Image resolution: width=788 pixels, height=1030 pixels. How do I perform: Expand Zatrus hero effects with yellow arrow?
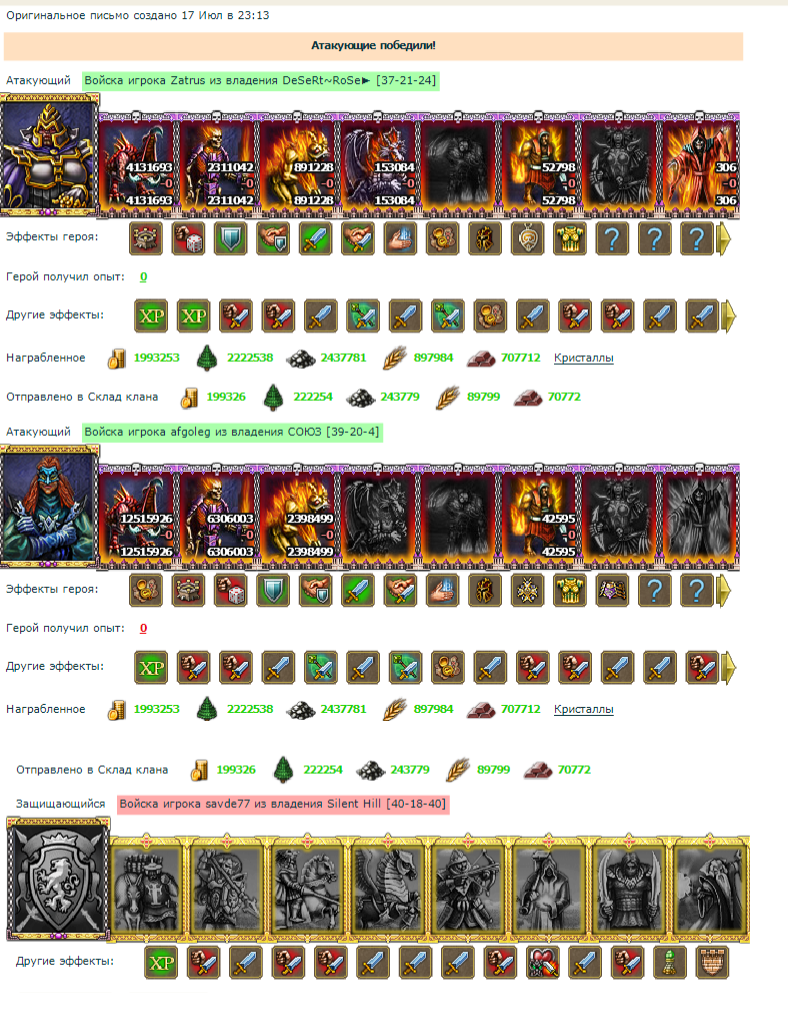(x=724, y=238)
